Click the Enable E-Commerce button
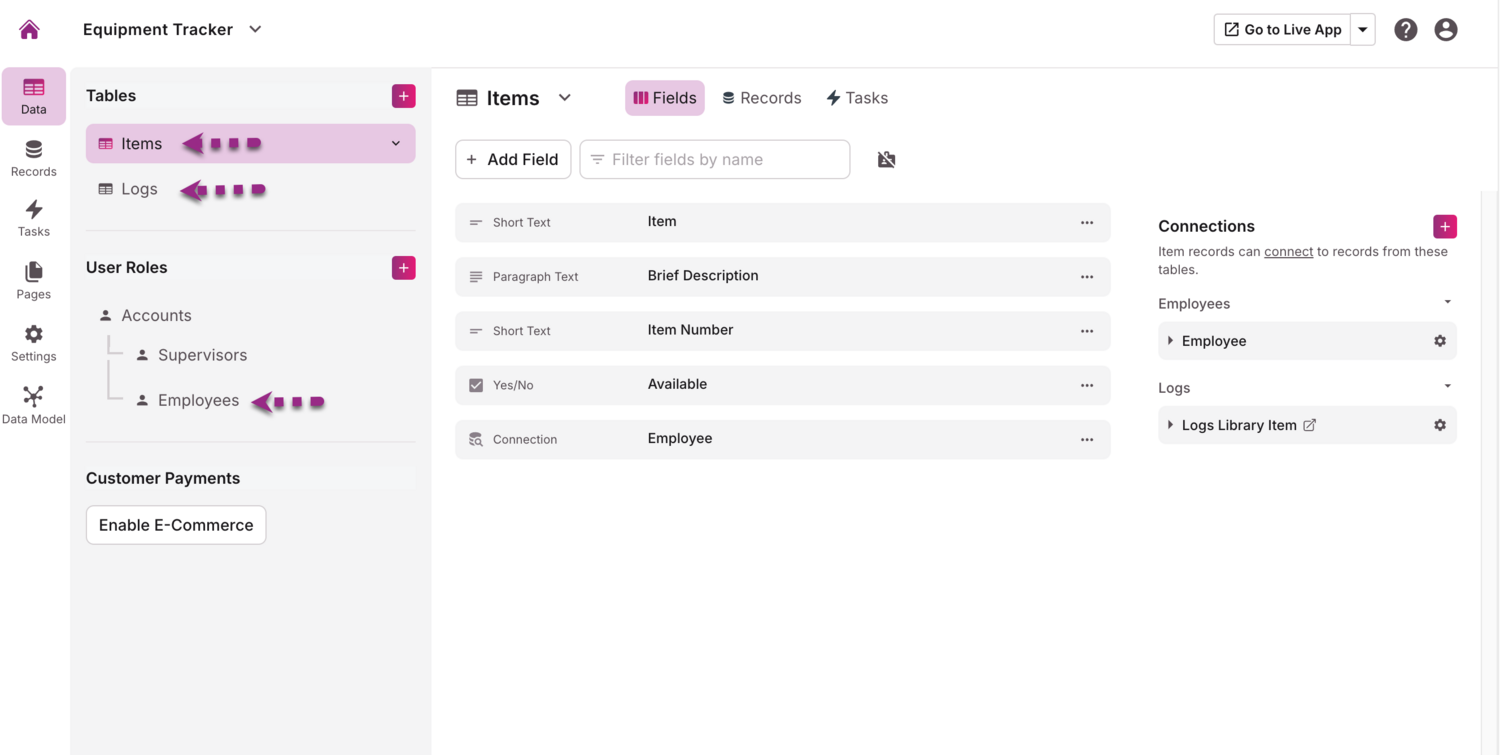This screenshot has width=1500, height=755. point(176,525)
